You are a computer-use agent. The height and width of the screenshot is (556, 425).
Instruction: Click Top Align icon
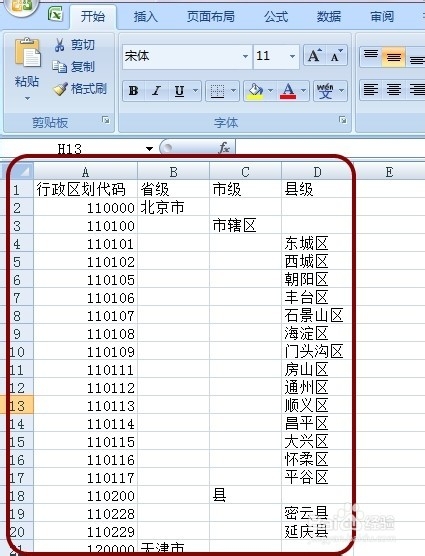pyautogui.click(x=371, y=56)
